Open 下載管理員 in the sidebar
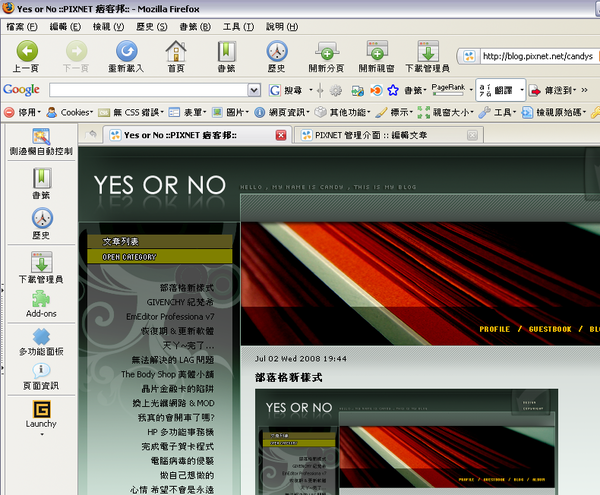 [41, 267]
